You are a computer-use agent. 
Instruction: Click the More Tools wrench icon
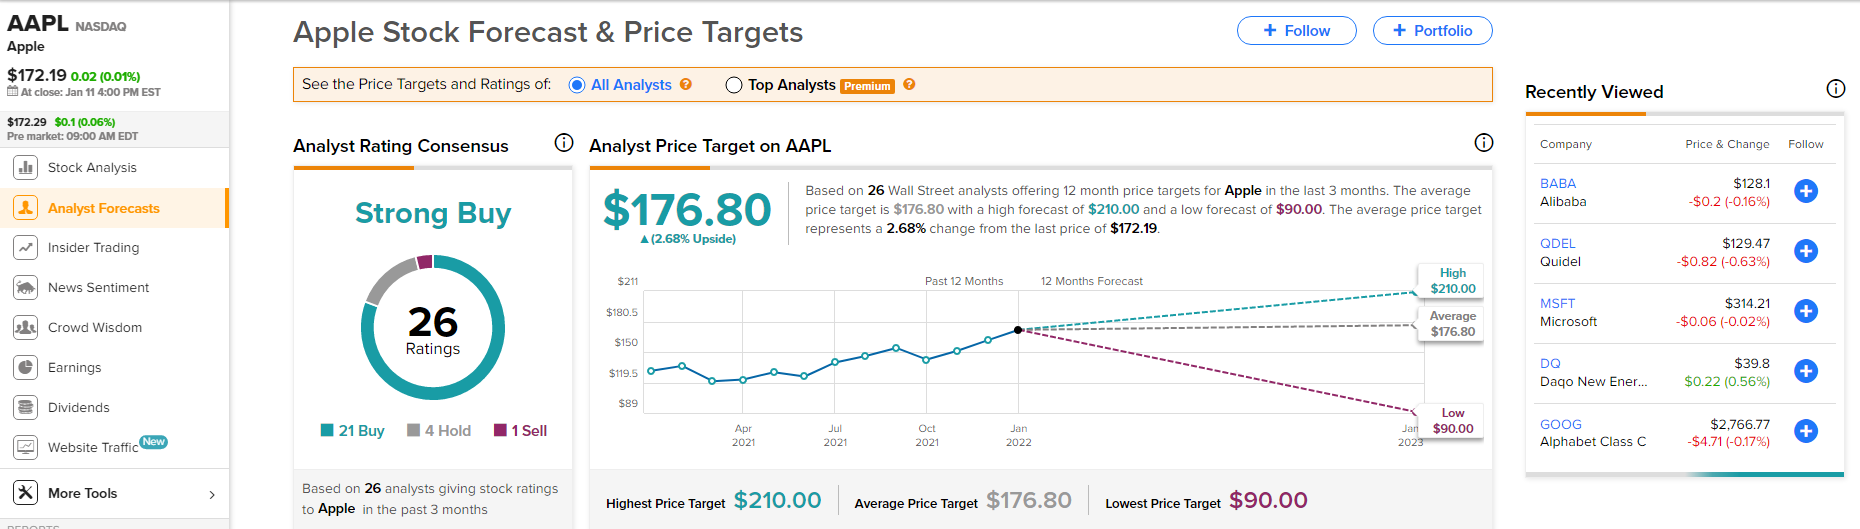tap(26, 492)
